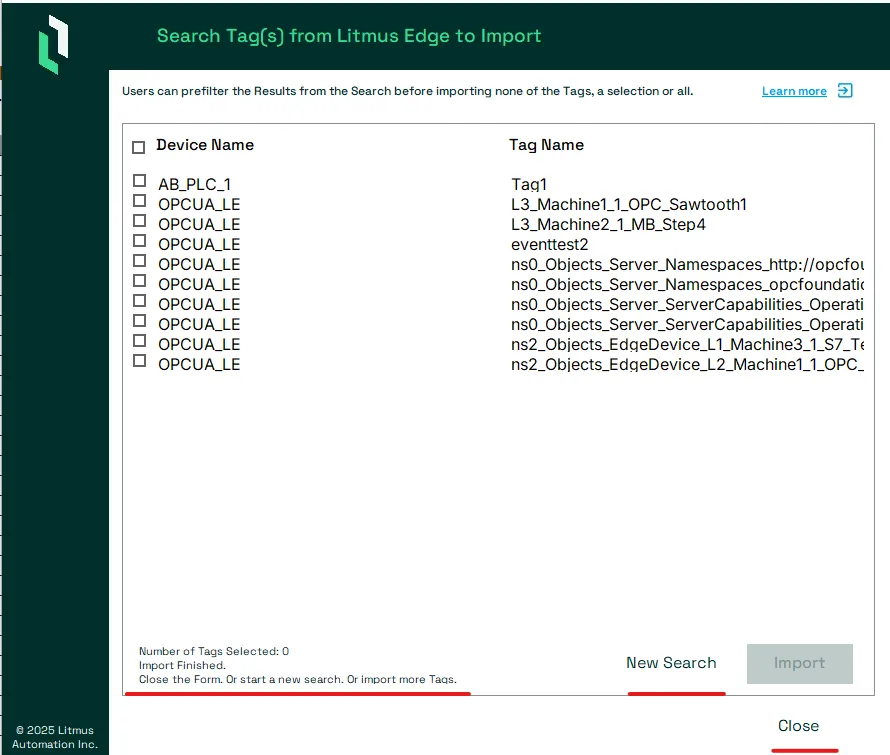Toggle the select-all checkbox beside Device Name
The width and height of the screenshot is (890, 755).
138,147
